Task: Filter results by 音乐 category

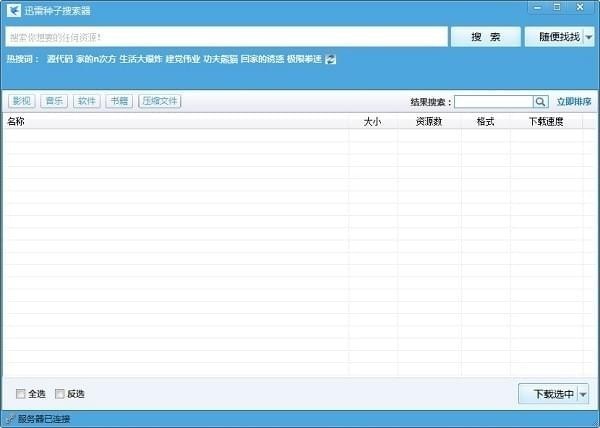Action: pos(54,101)
